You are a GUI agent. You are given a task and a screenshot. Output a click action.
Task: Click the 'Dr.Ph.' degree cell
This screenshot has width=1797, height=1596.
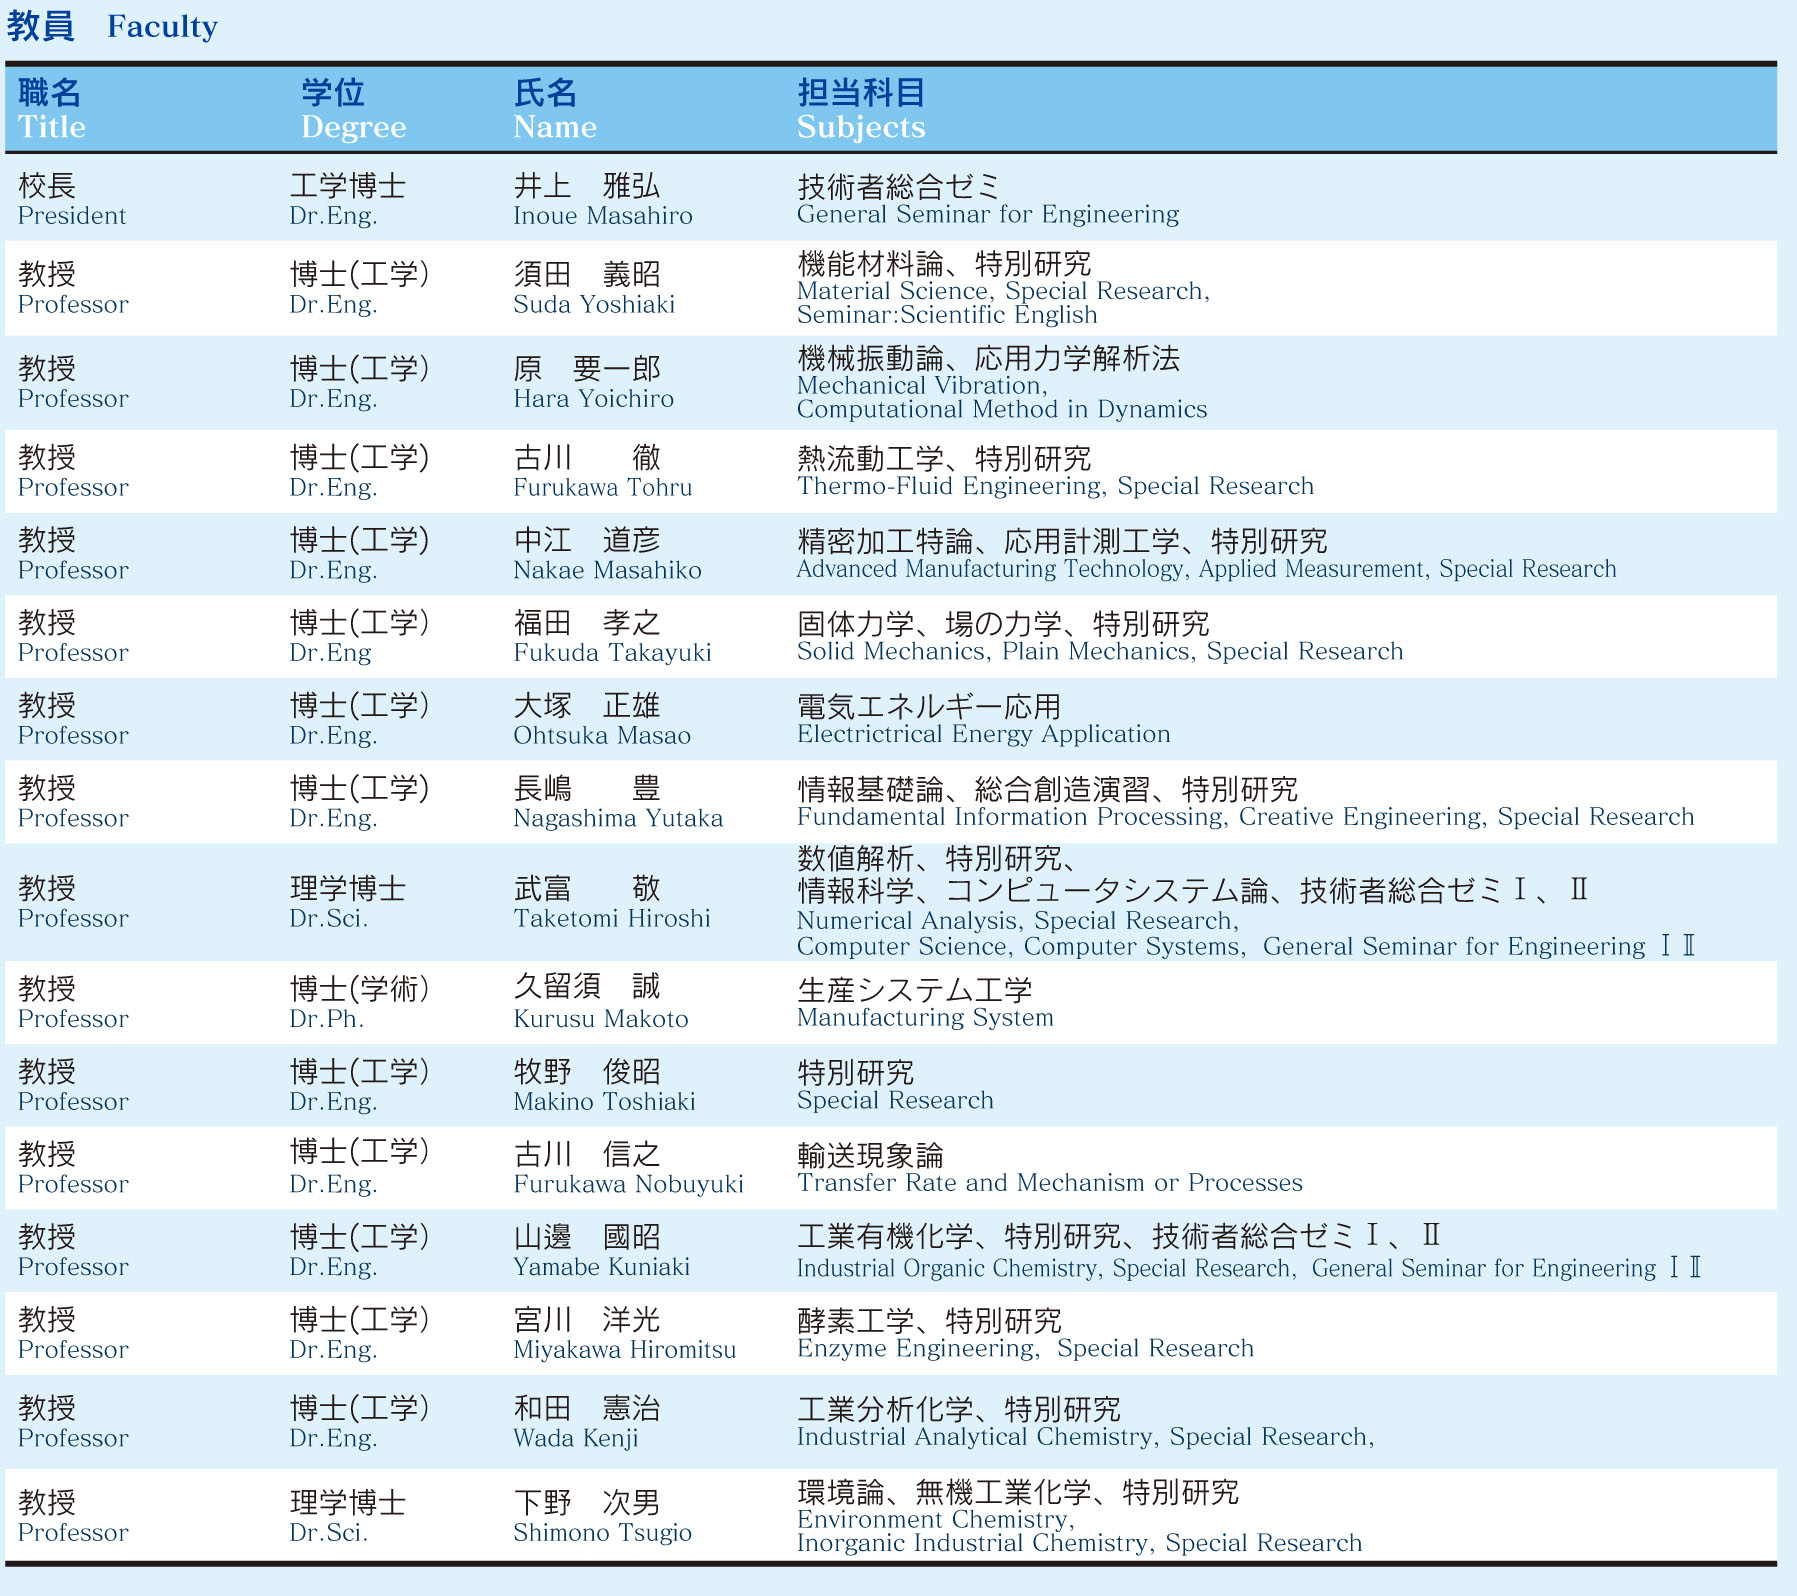[x=327, y=1020]
